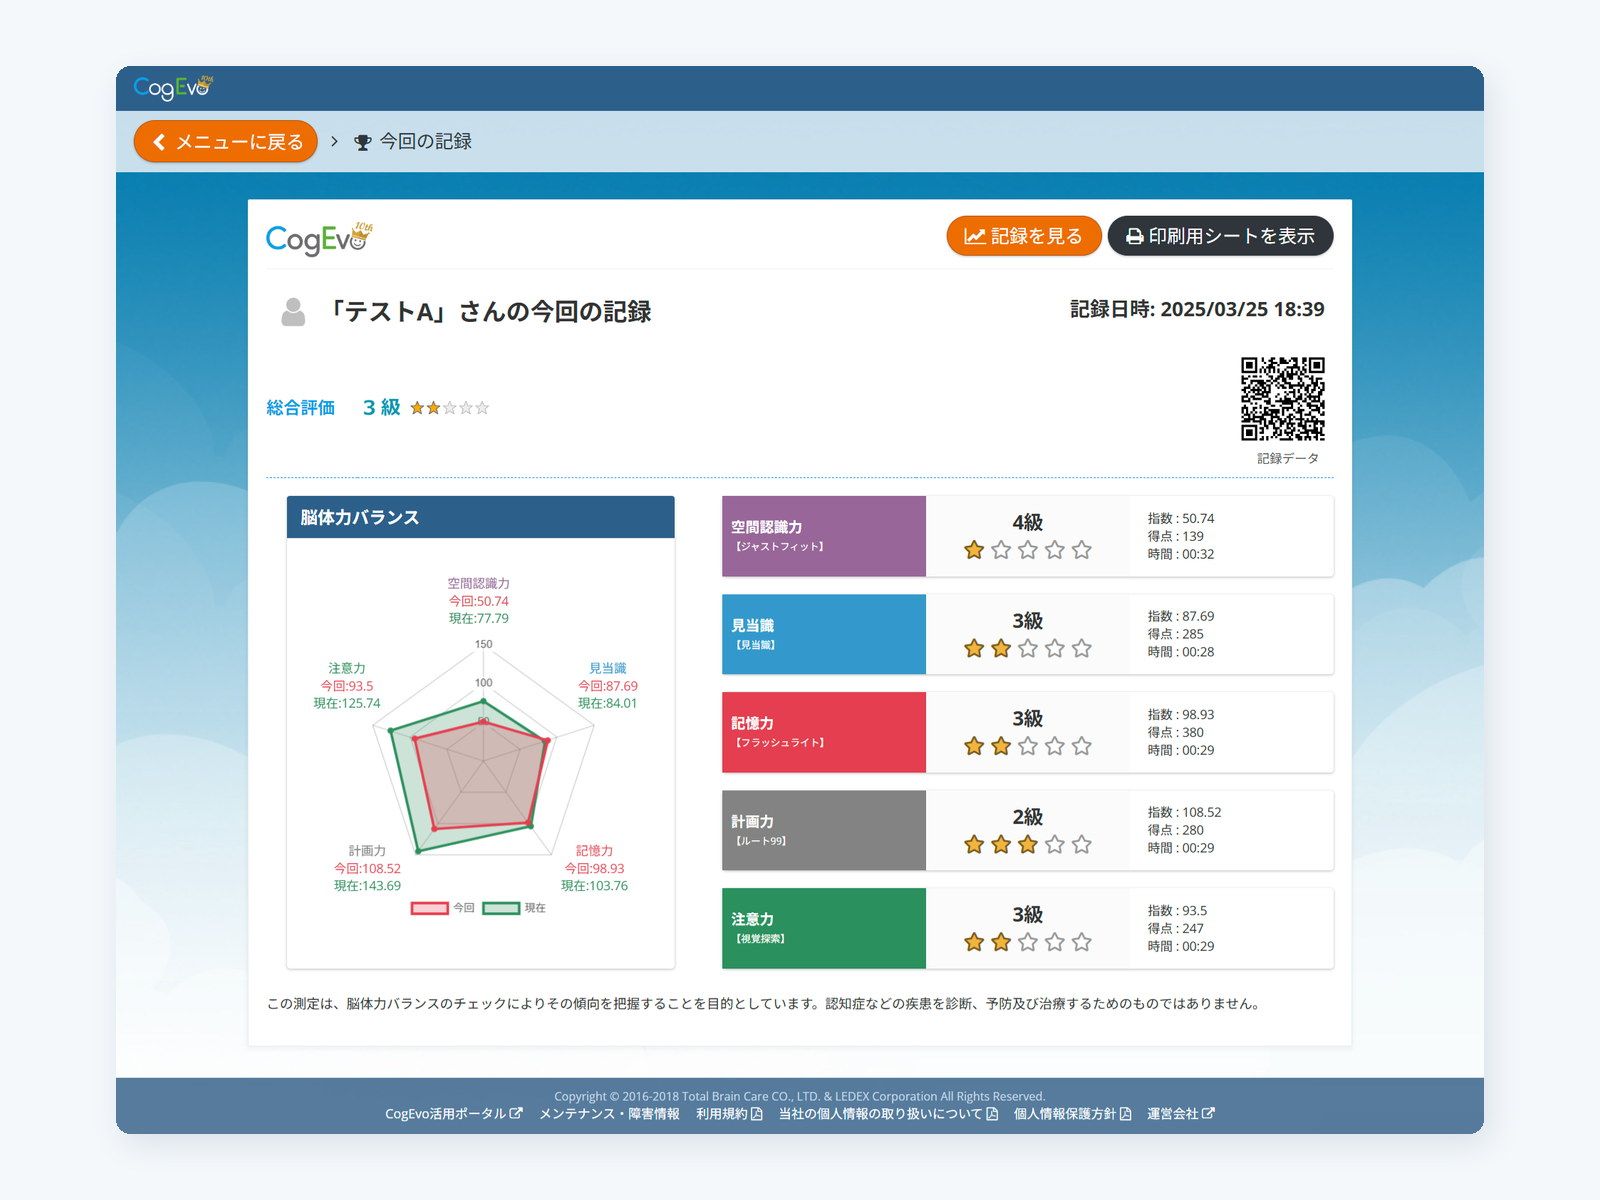Click the stars in the 記憶力 row
This screenshot has height=1200, width=1600.
click(1027, 746)
